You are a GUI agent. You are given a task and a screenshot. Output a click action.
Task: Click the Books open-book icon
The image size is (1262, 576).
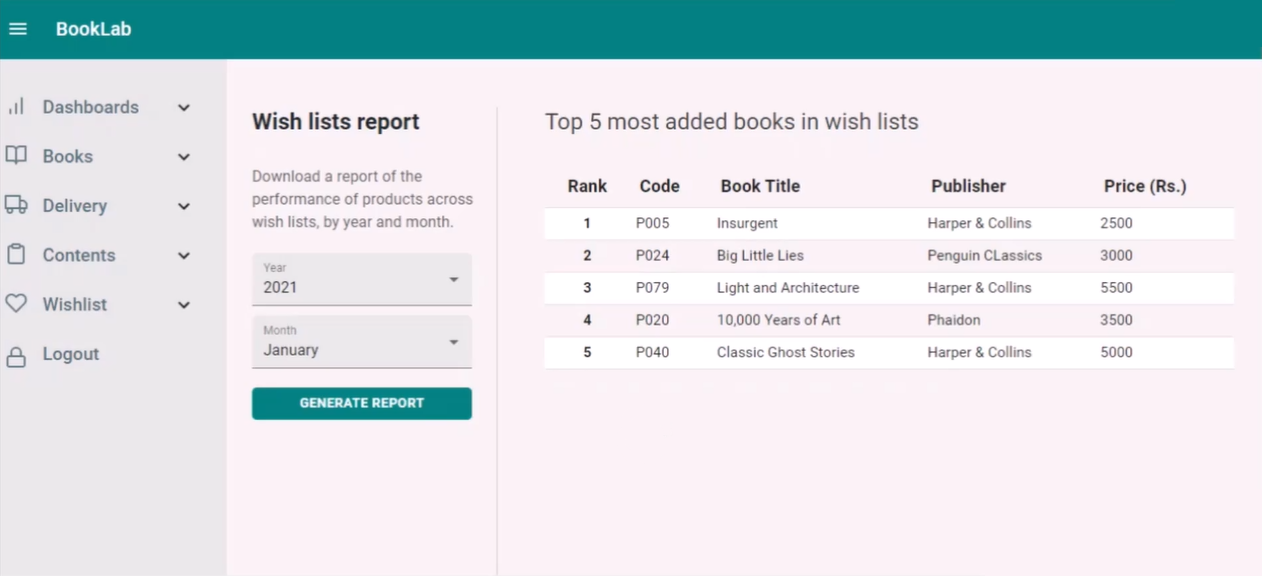pyautogui.click(x=16, y=156)
